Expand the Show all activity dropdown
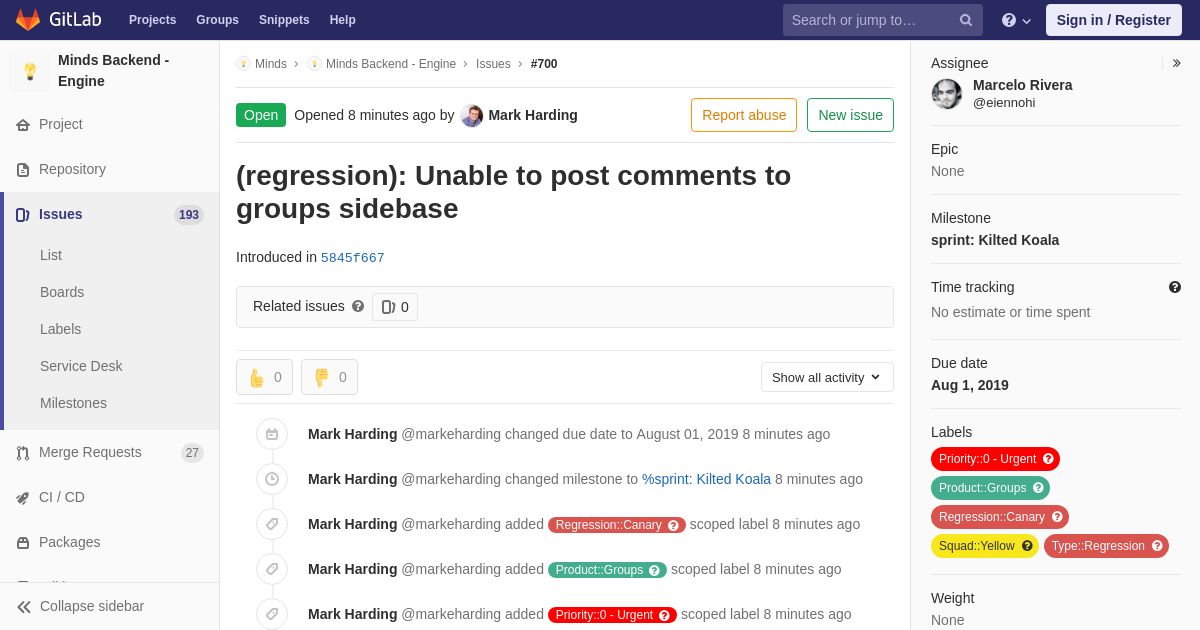 tap(827, 377)
